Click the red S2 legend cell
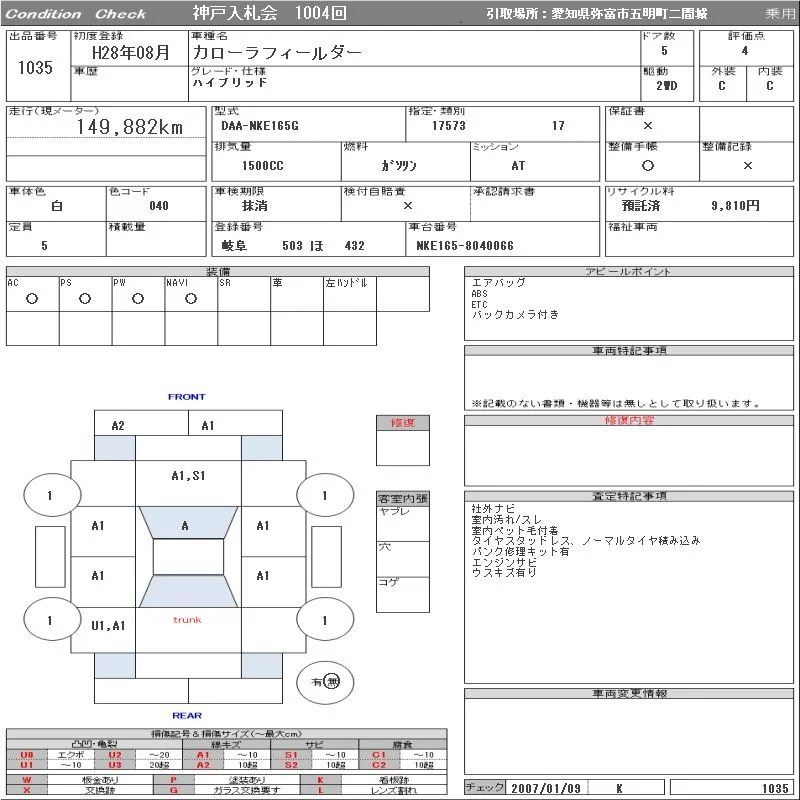Screen dimensions: 800x800 click(291, 765)
